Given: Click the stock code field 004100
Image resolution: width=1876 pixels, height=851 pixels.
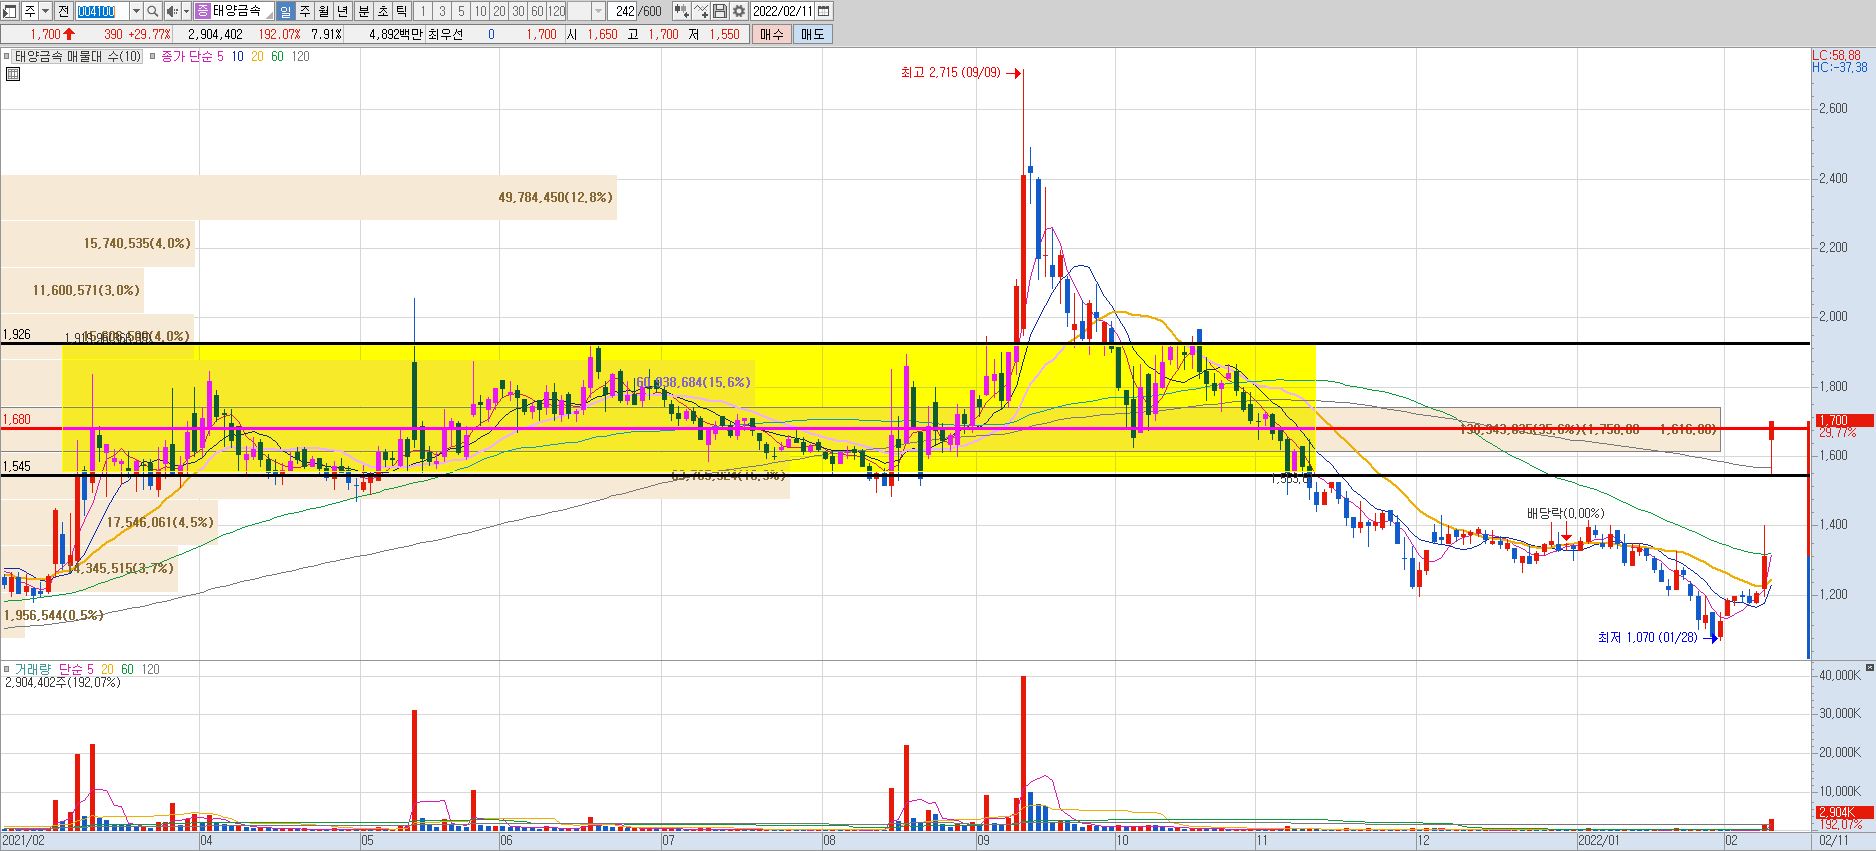Looking at the screenshot, I should [x=103, y=11].
